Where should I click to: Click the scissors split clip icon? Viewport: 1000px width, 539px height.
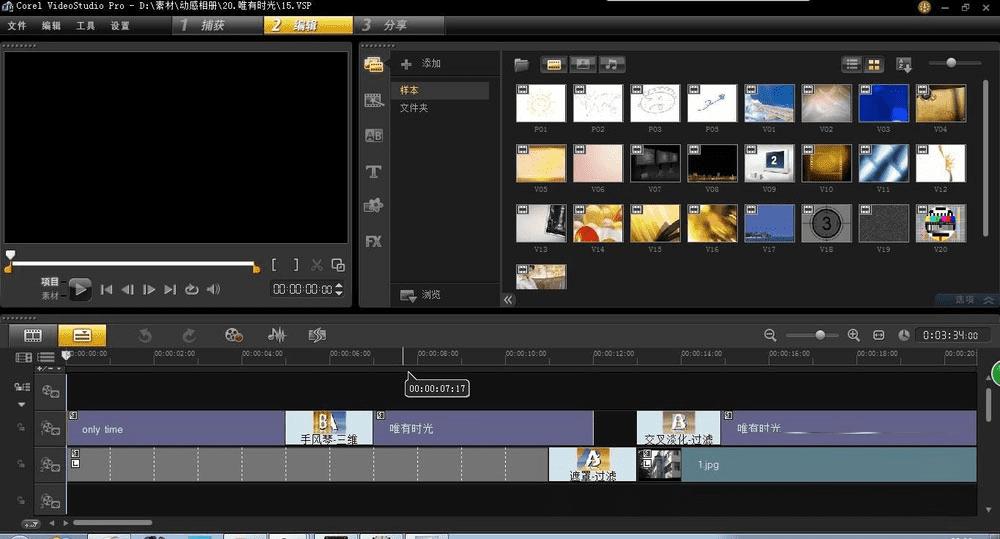(317, 265)
